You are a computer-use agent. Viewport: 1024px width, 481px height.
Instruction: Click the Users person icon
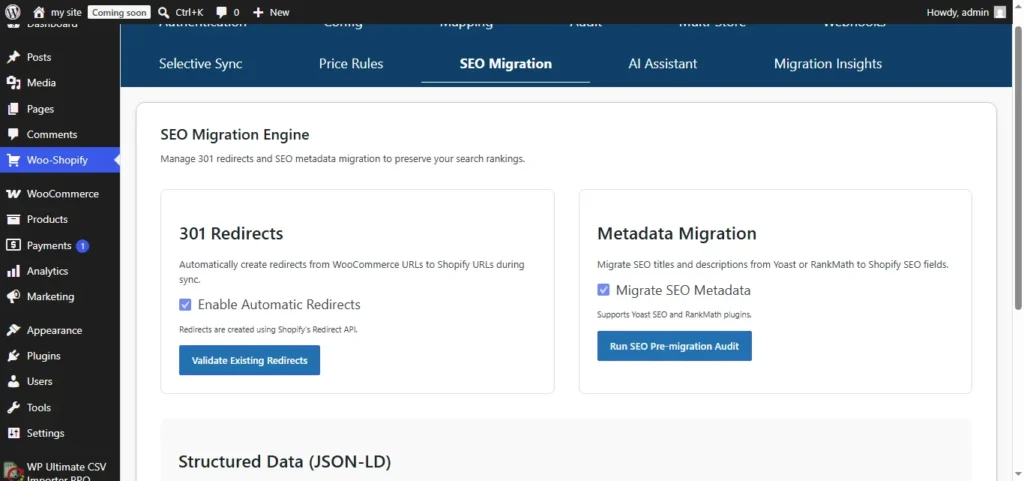(x=13, y=381)
